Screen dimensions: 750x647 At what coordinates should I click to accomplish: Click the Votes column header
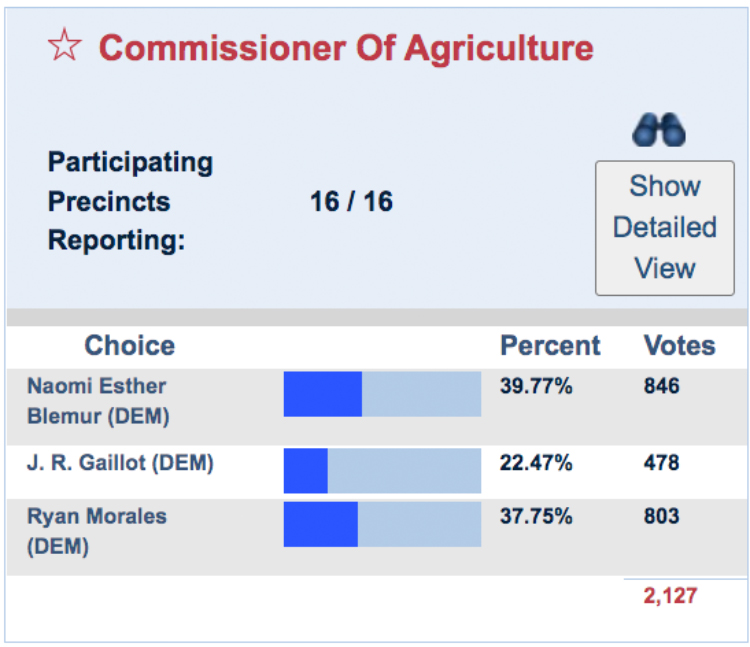point(679,346)
